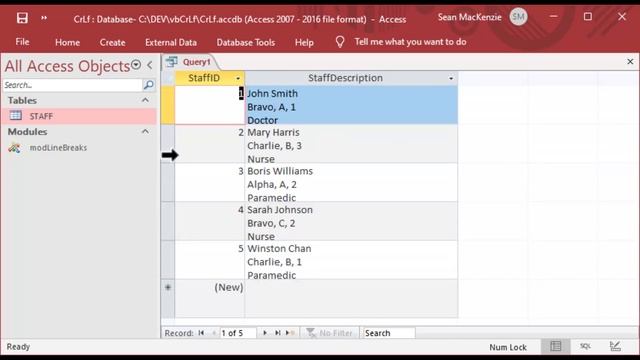Image resolution: width=640 pixels, height=360 pixels.
Task: Open the External Data tab
Action: pyautogui.click(x=171, y=42)
